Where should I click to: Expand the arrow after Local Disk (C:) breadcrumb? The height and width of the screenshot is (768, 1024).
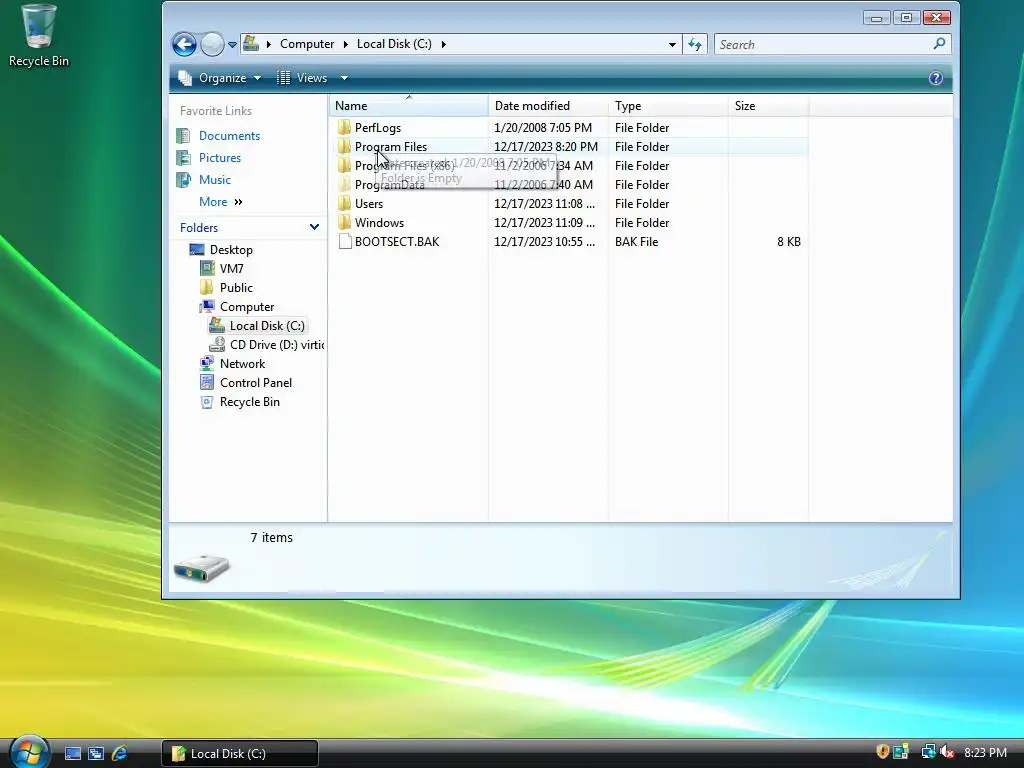tap(443, 44)
